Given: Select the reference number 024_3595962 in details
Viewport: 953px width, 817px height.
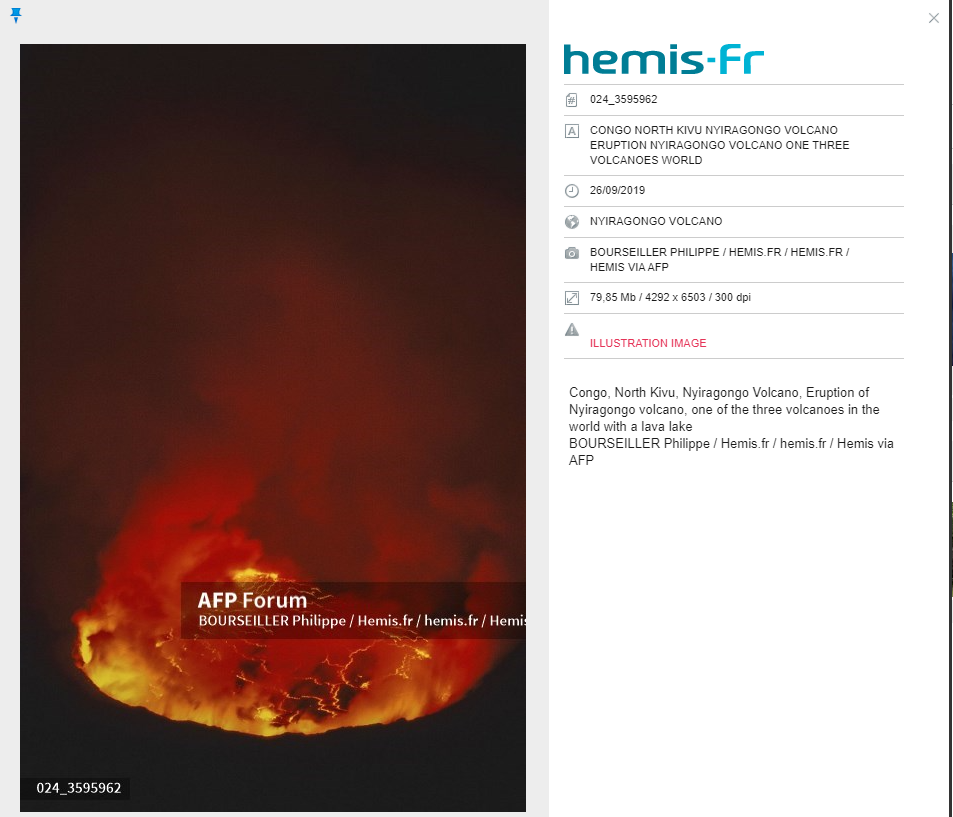Looking at the screenshot, I should [624, 99].
